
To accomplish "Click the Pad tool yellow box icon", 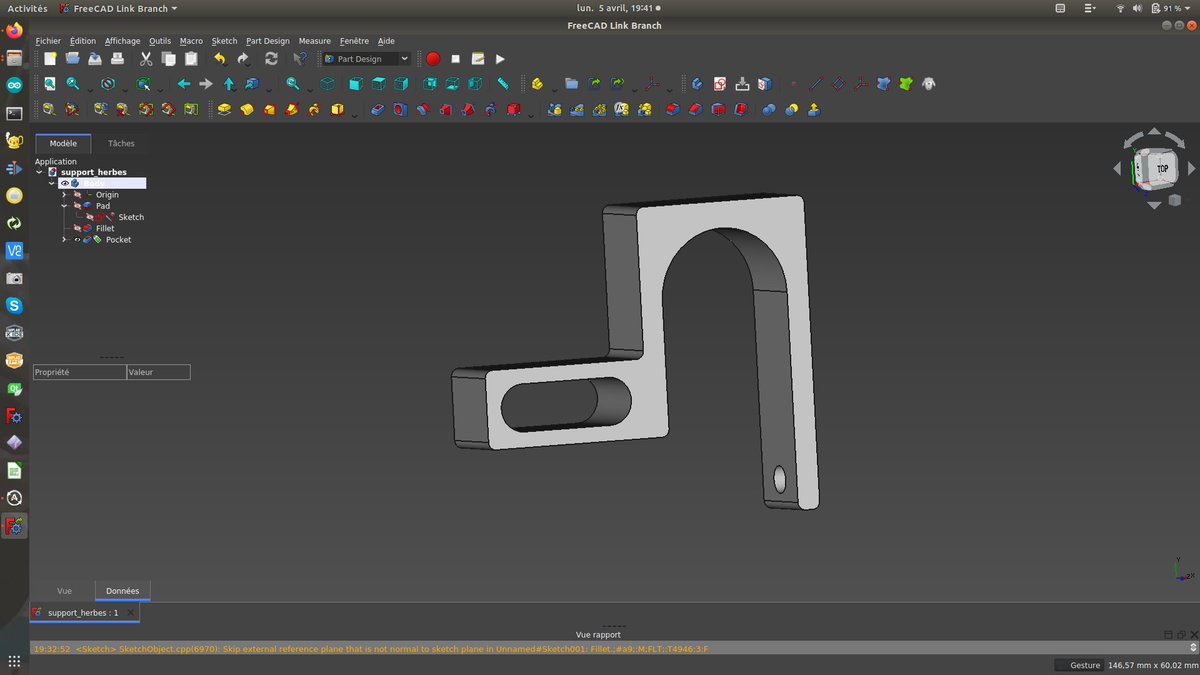I will (x=224, y=109).
